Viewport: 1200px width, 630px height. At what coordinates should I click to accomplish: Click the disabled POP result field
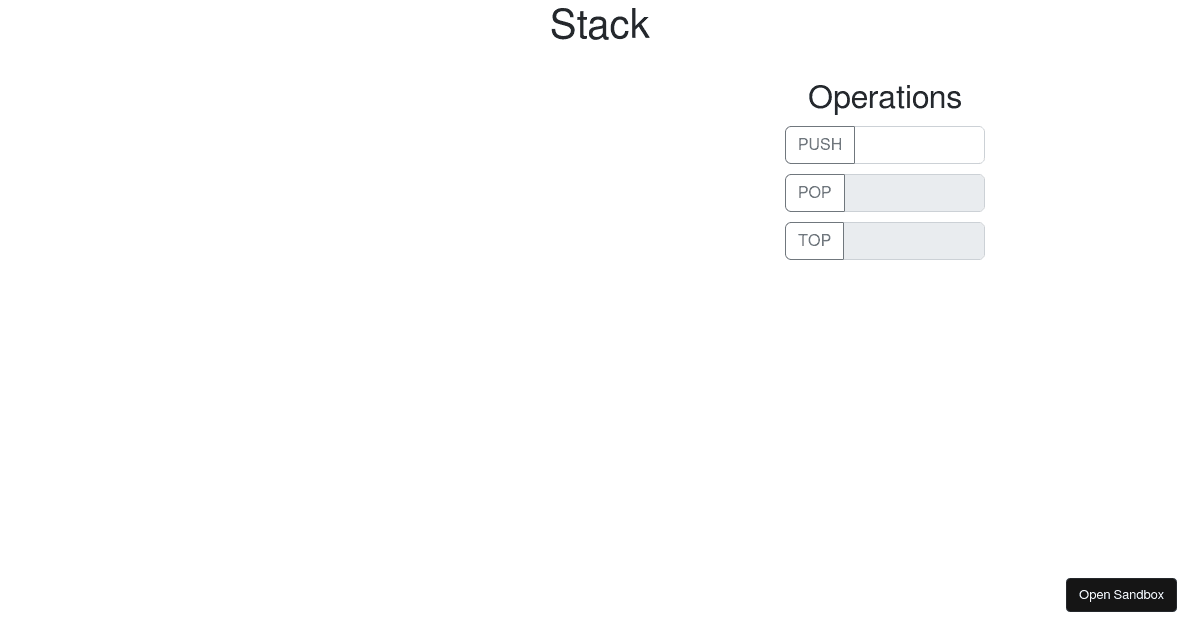tap(914, 193)
